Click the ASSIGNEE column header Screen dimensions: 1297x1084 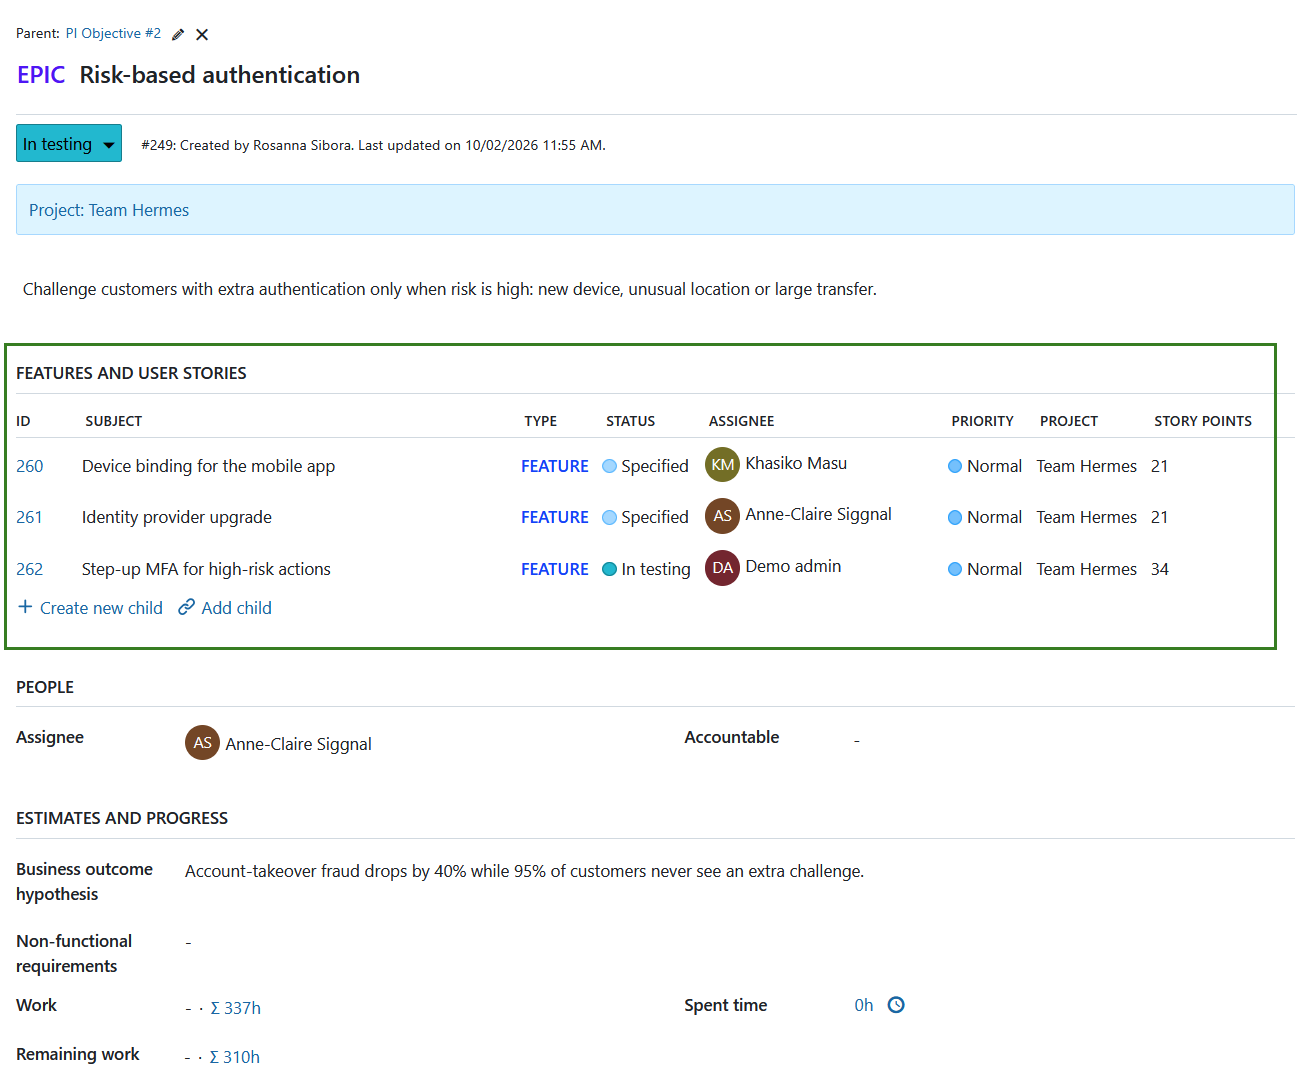(741, 421)
